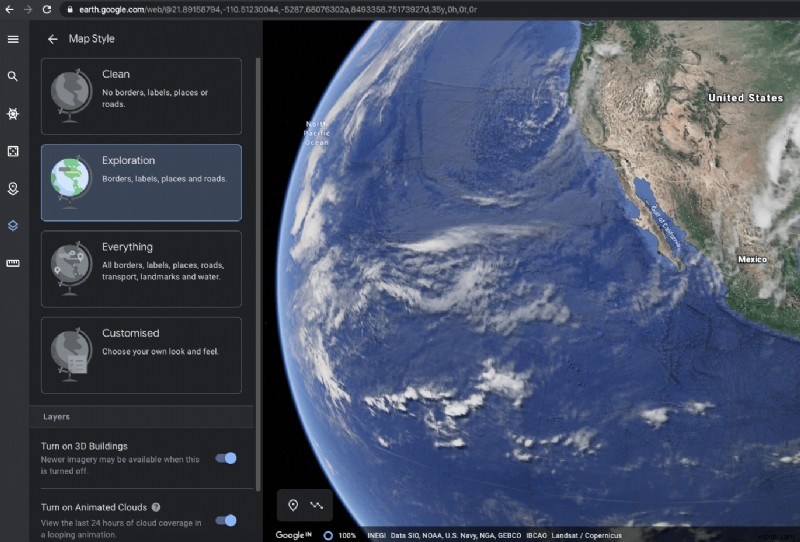This screenshot has height=542, width=800.
Task: Toggle the 3D Buildings switch
Action: click(226, 458)
